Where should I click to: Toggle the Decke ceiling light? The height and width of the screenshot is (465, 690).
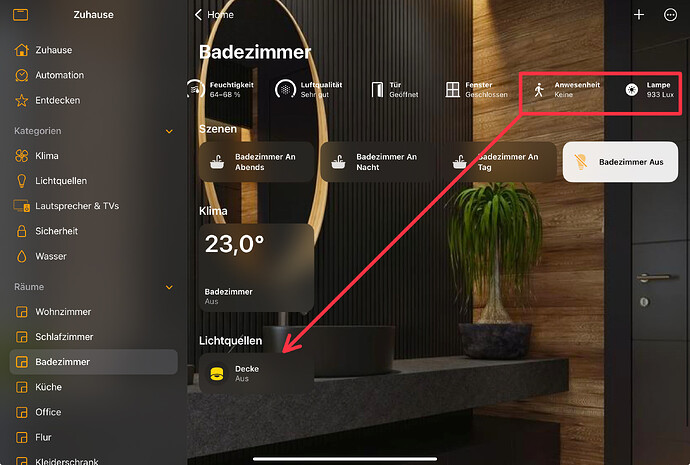pyautogui.click(x=257, y=373)
